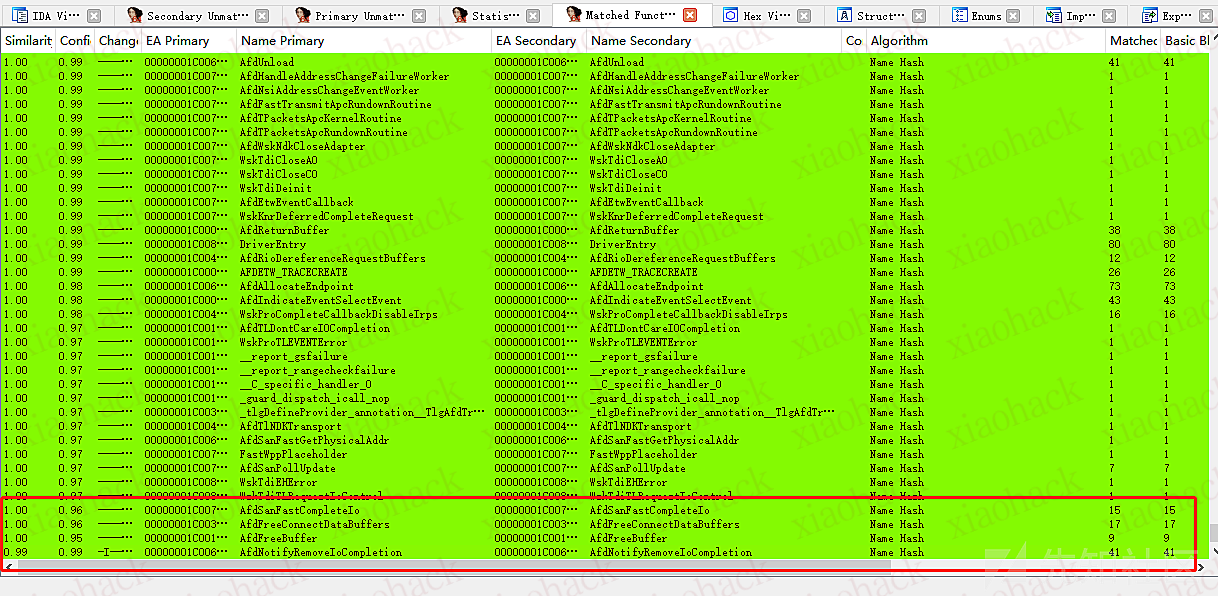Select the AfdNotifyRemoveIoCompletion primary function row
Screen dimensions: 1218x596
320,552
